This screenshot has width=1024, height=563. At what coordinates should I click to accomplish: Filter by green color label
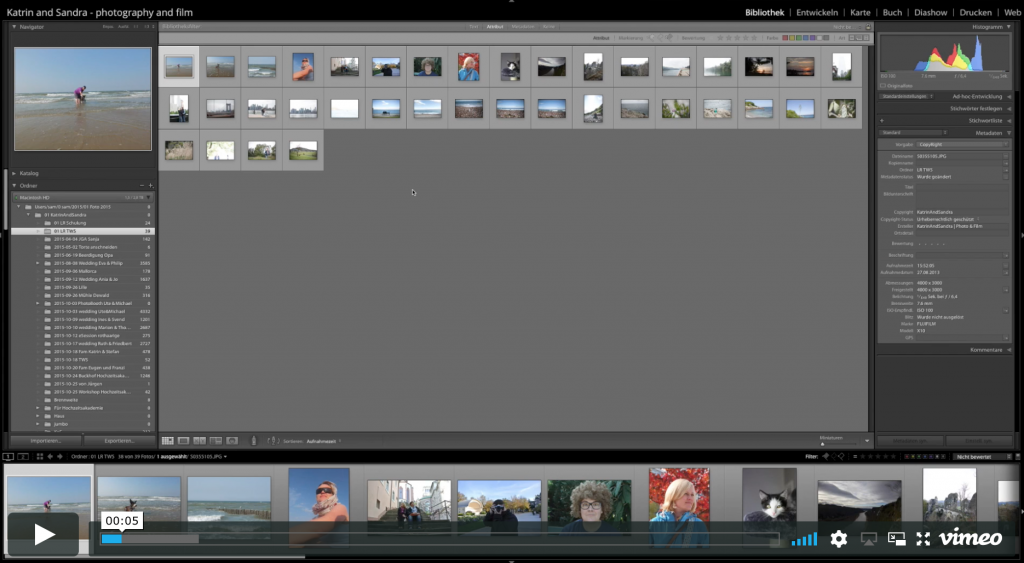pyautogui.click(x=799, y=38)
